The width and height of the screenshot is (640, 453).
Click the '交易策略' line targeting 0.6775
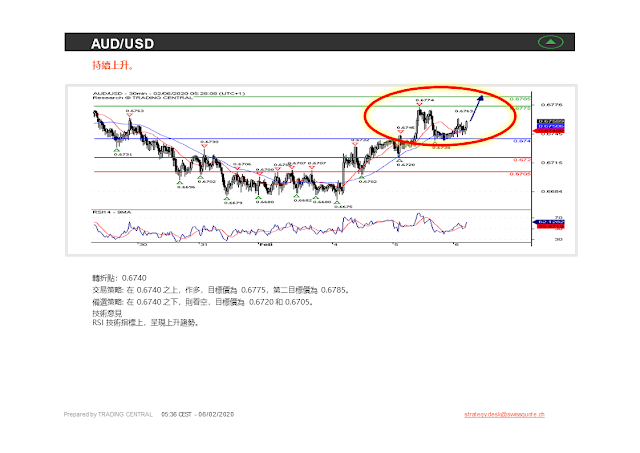[x=221, y=290]
